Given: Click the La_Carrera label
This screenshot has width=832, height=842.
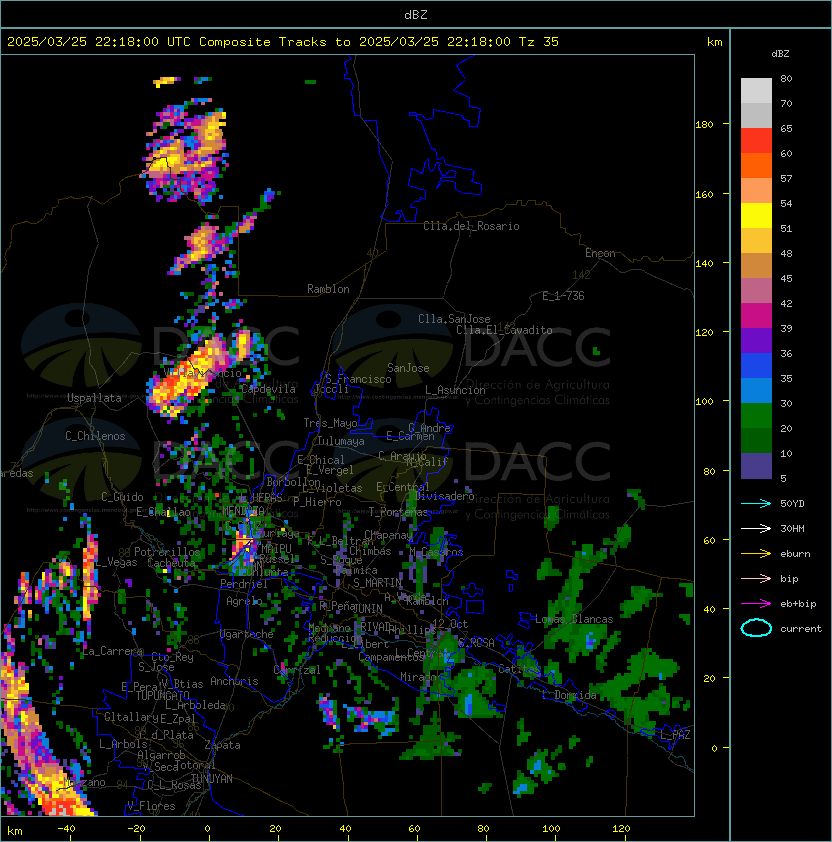Looking at the screenshot, I should 113,651.
